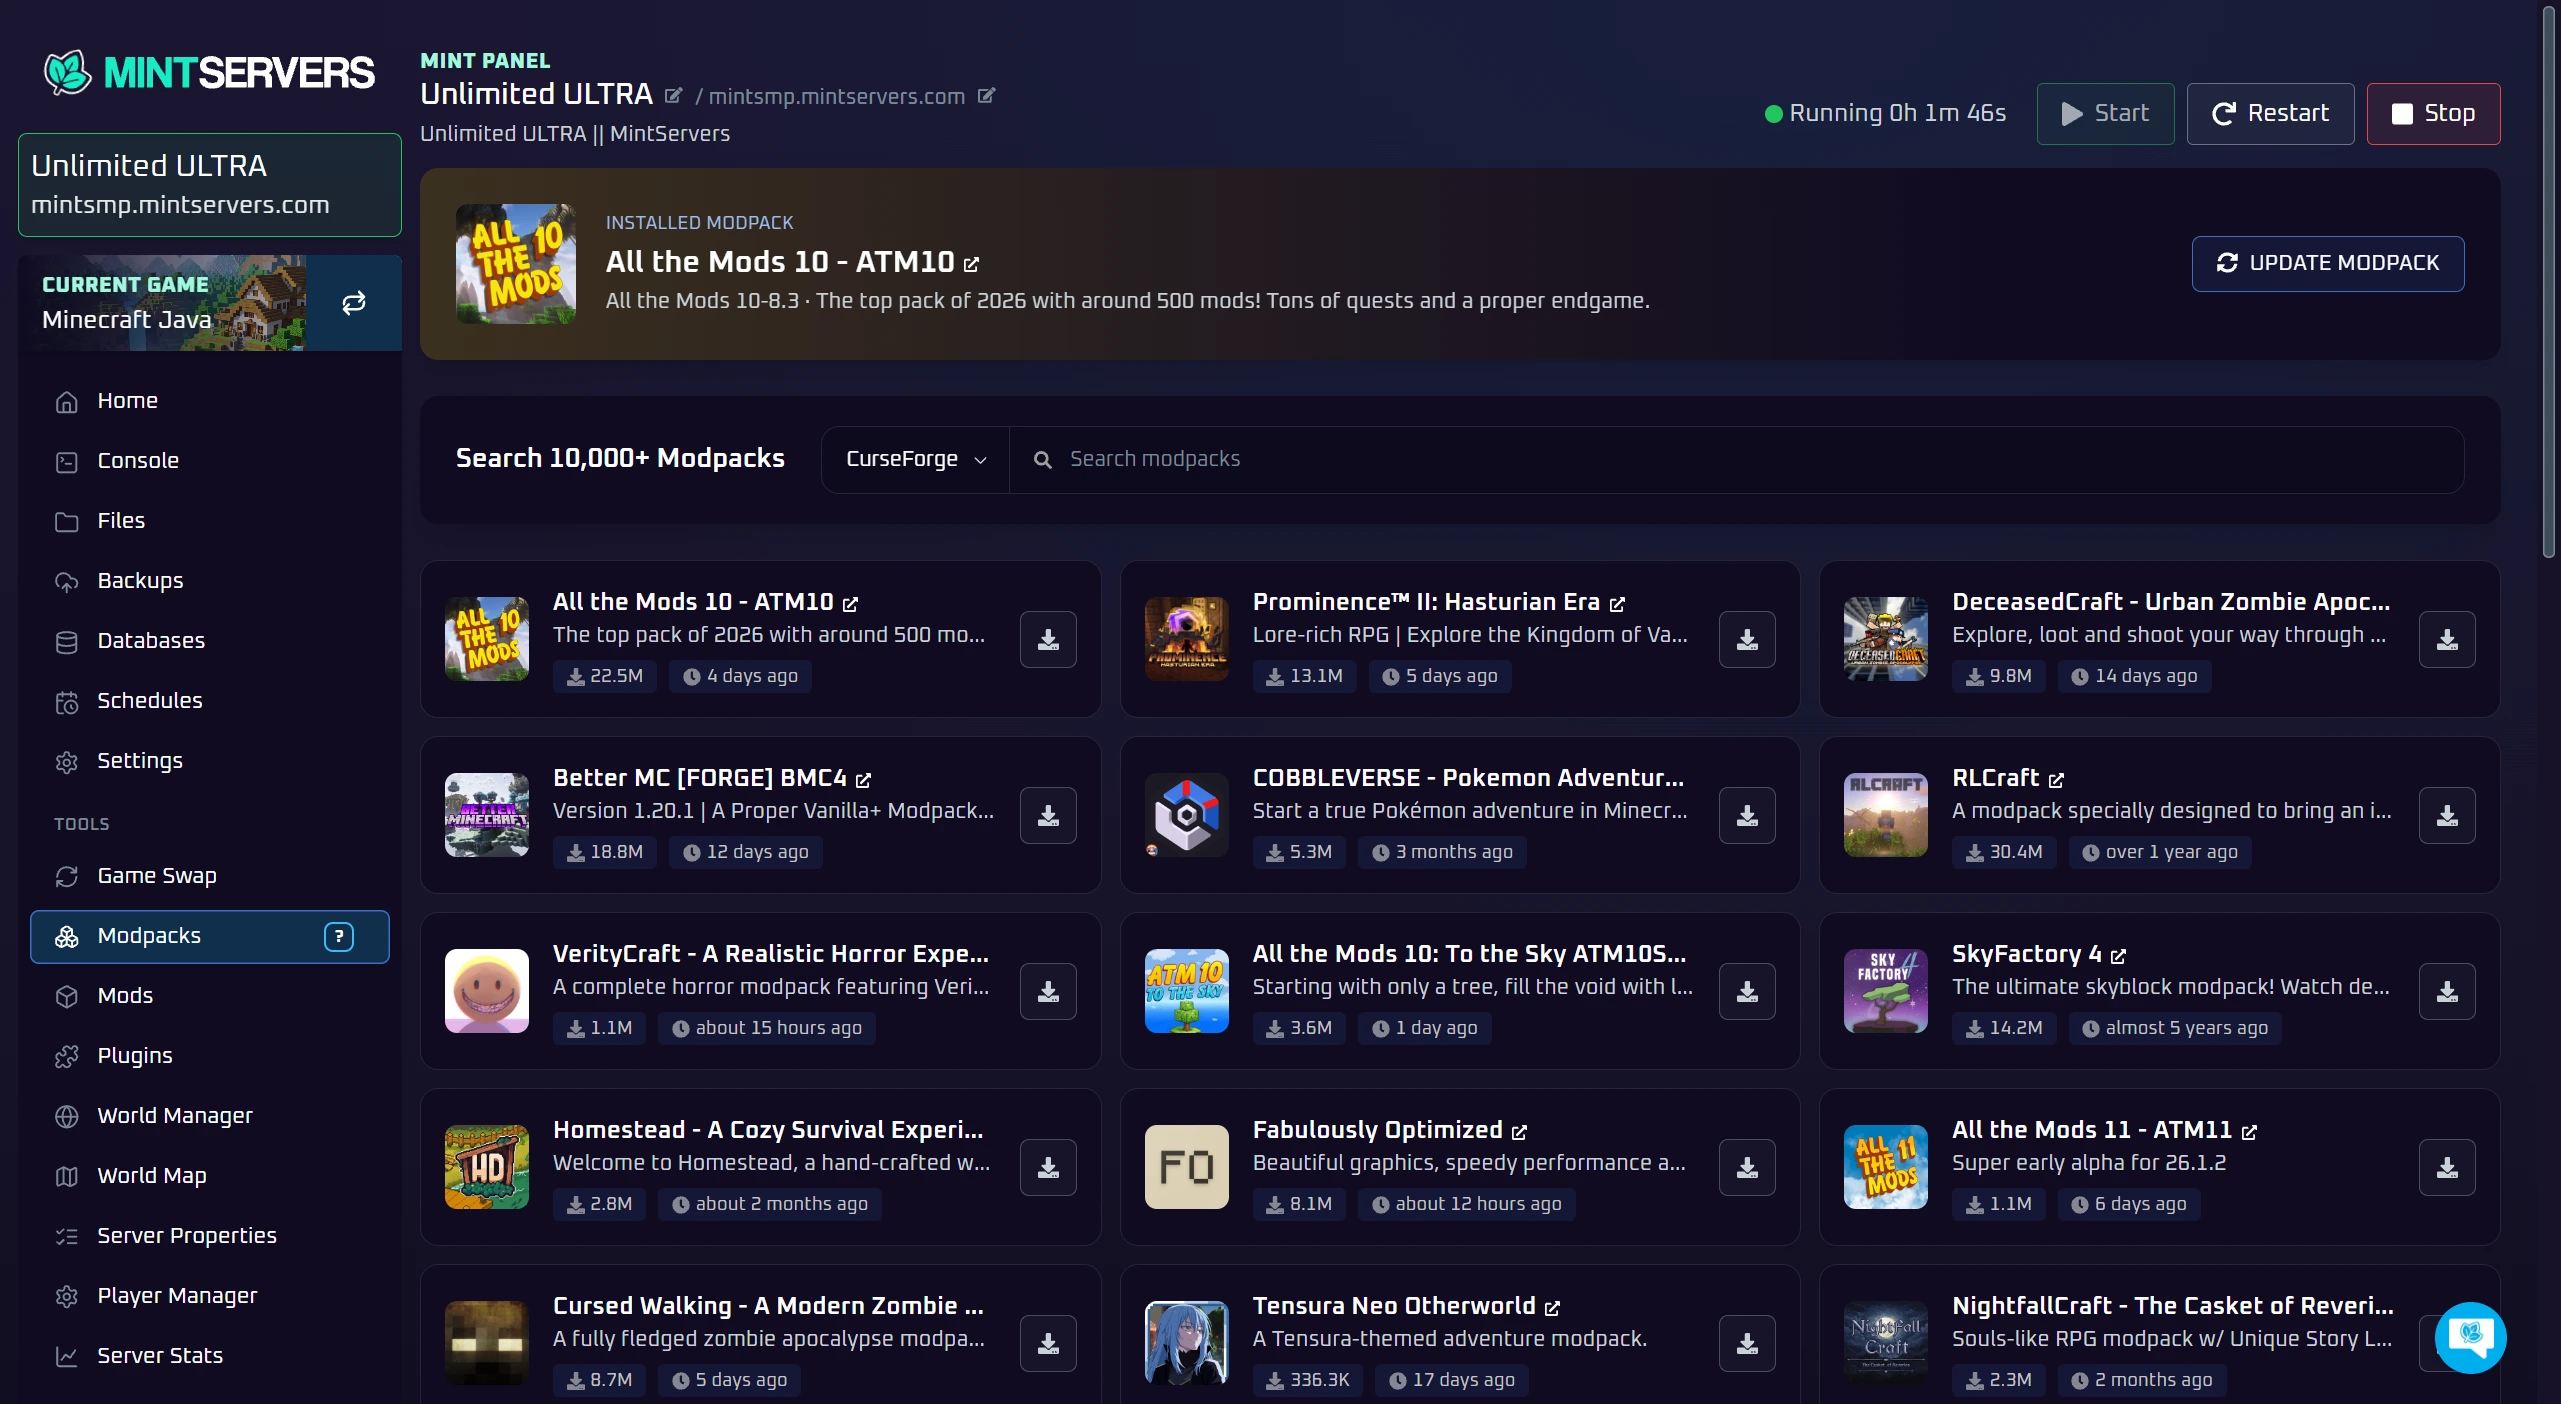Viewport: 2561px width, 1404px height.
Task: Open Backups in the sidebar
Action: pyautogui.click(x=210, y=580)
